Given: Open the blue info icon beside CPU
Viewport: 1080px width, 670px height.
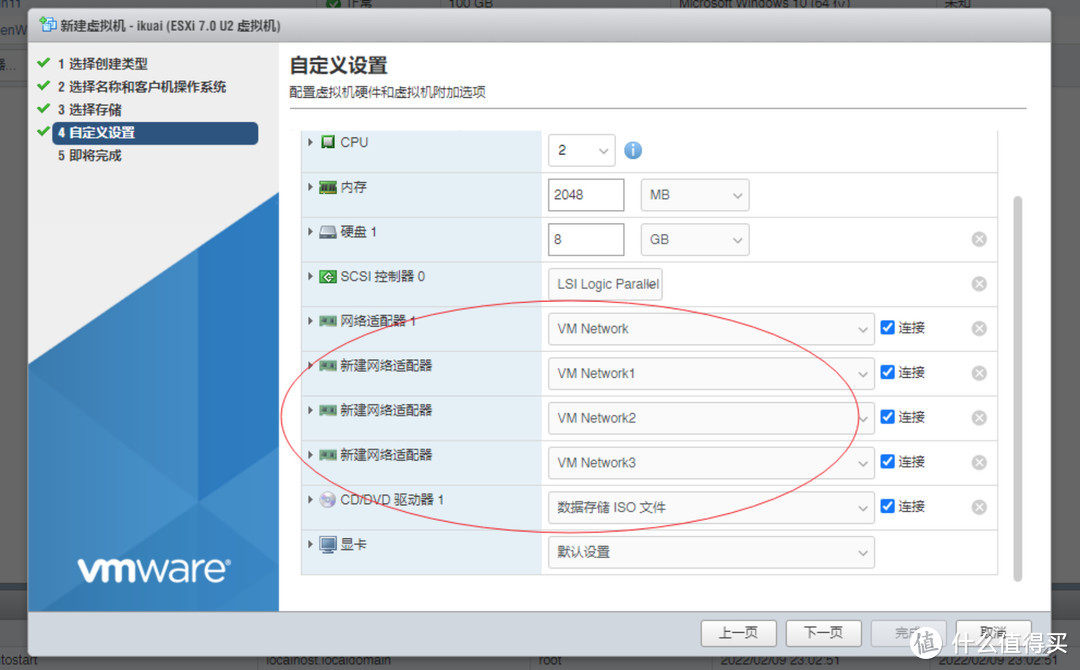Looking at the screenshot, I should coord(632,150).
